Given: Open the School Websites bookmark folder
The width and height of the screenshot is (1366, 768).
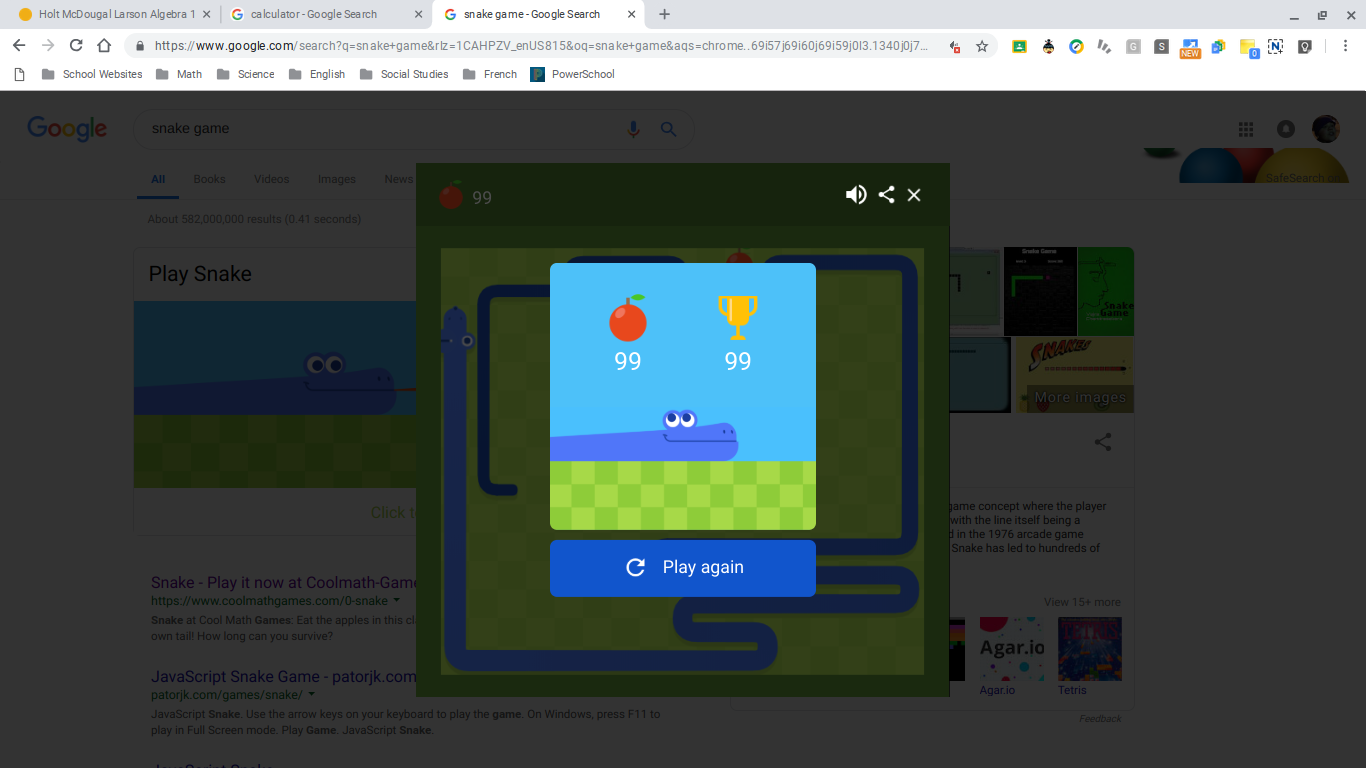Looking at the screenshot, I should point(92,74).
